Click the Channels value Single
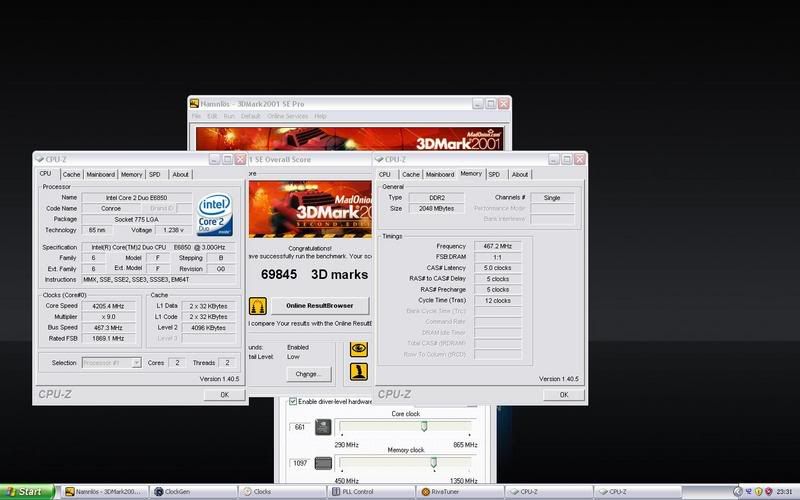Screen dimensions: 800x500 [x=552, y=198]
